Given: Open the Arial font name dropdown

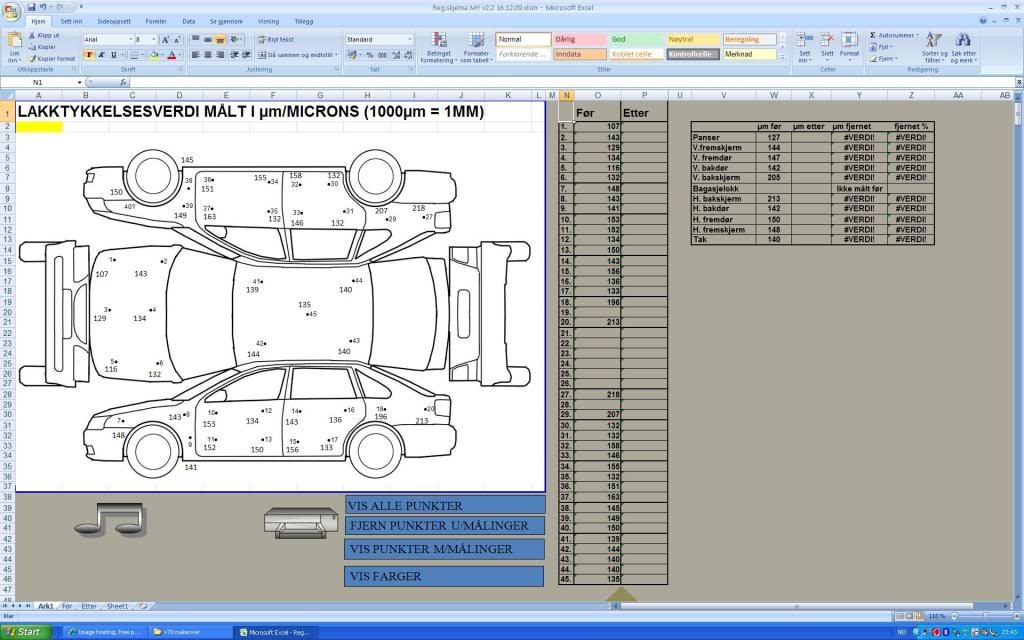Looking at the screenshot, I should tap(129, 39).
